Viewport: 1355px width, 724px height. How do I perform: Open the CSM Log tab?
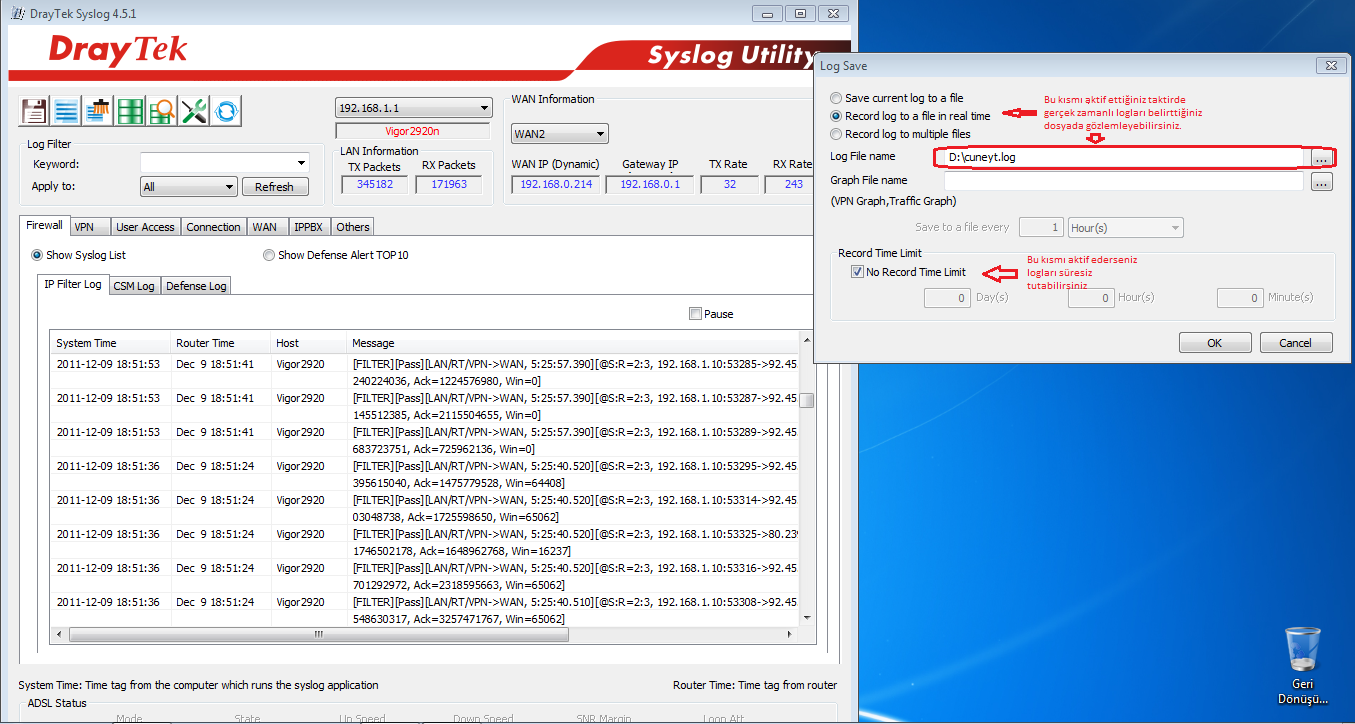click(133, 286)
